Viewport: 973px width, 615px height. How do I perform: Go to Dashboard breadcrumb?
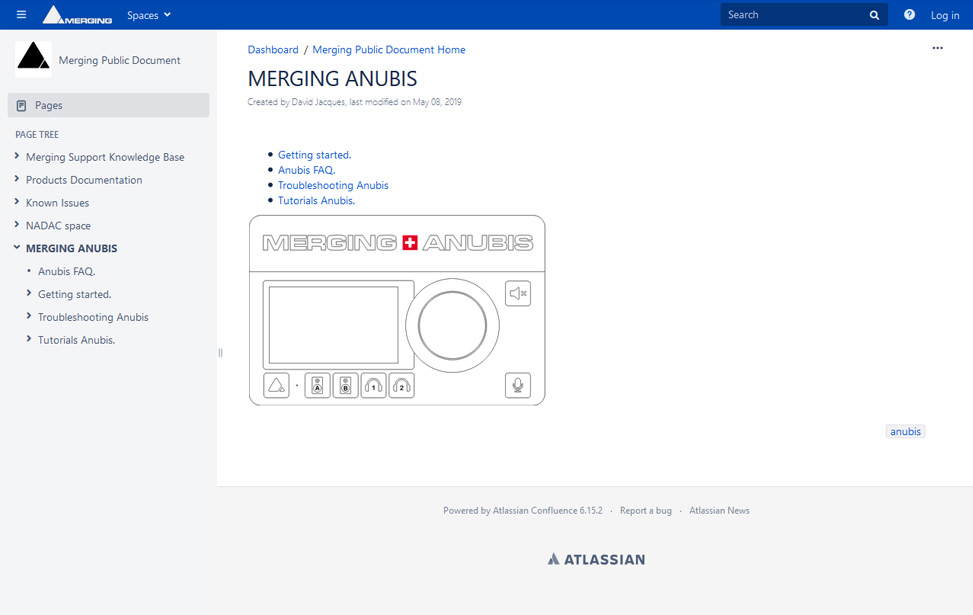point(273,50)
